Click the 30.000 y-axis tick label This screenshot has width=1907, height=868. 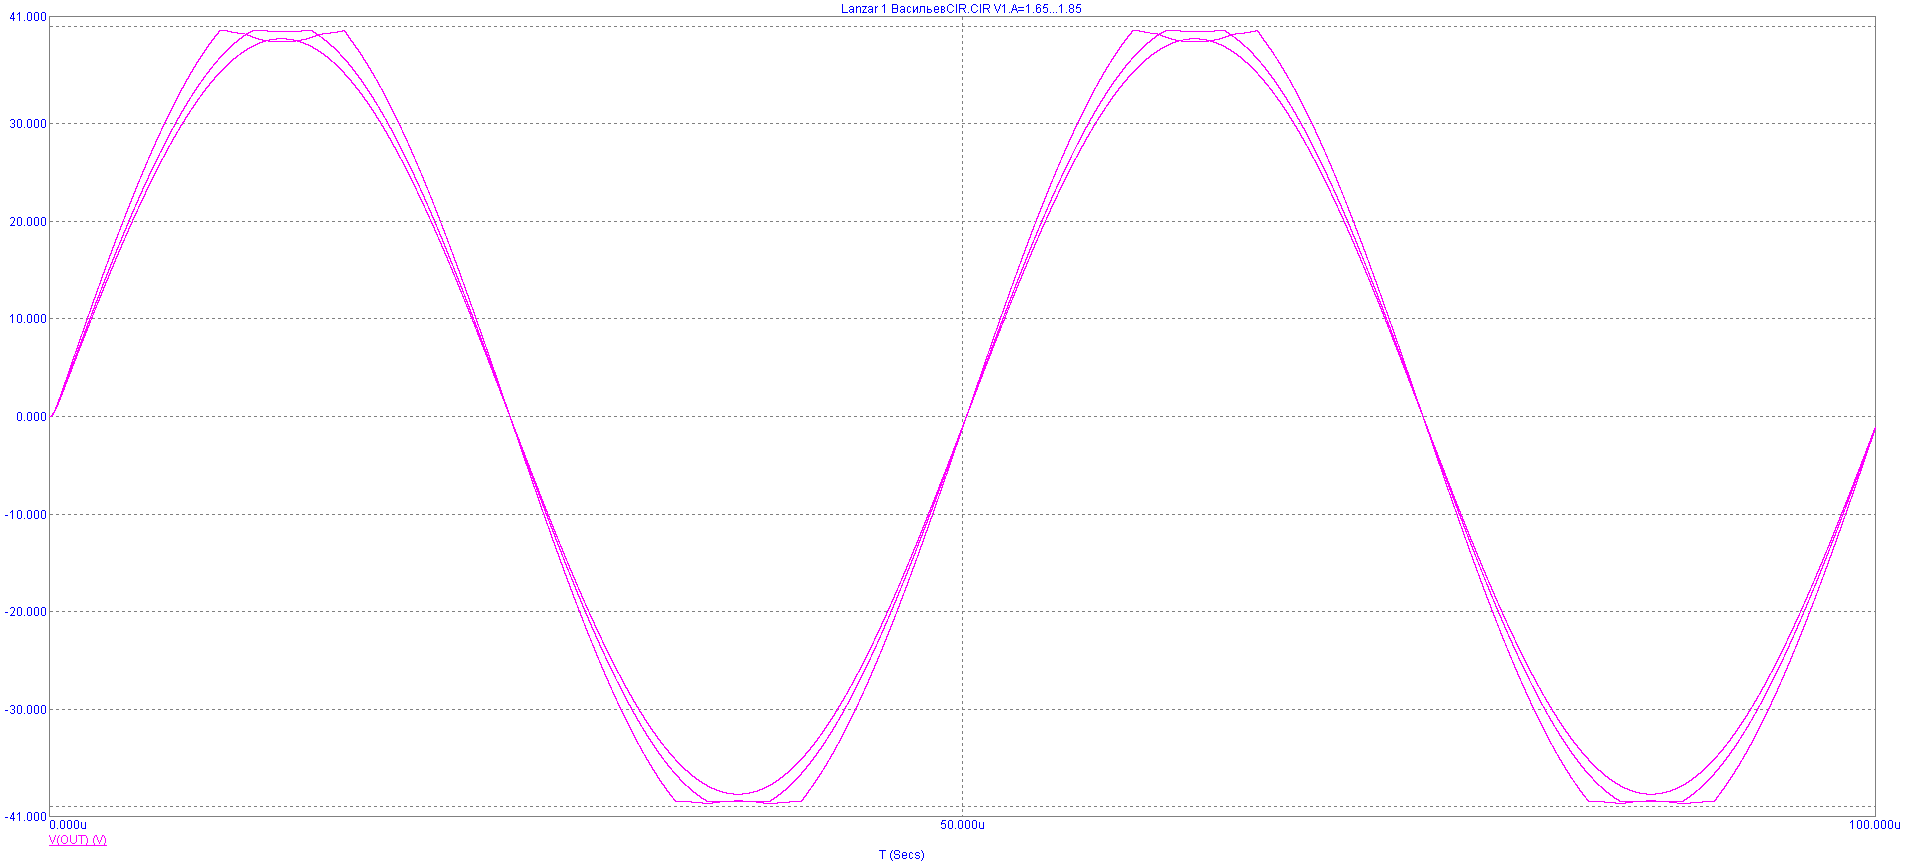pyautogui.click(x=28, y=124)
